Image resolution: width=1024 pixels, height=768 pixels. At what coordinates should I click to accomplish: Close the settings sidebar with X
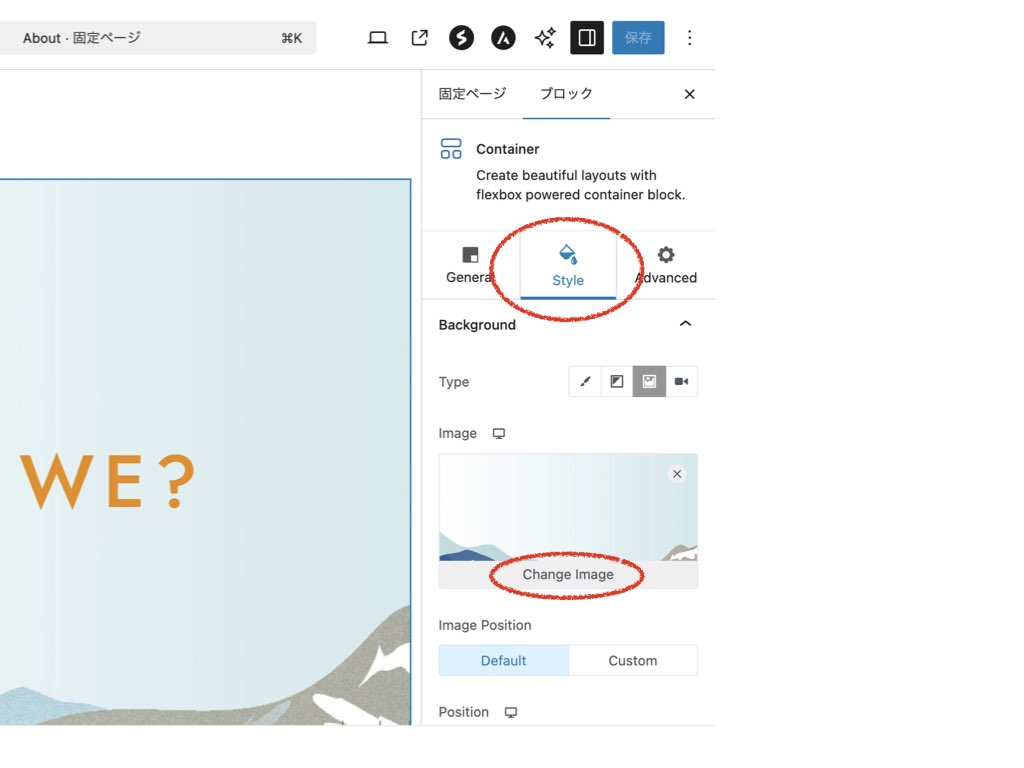pyautogui.click(x=689, y=94)
